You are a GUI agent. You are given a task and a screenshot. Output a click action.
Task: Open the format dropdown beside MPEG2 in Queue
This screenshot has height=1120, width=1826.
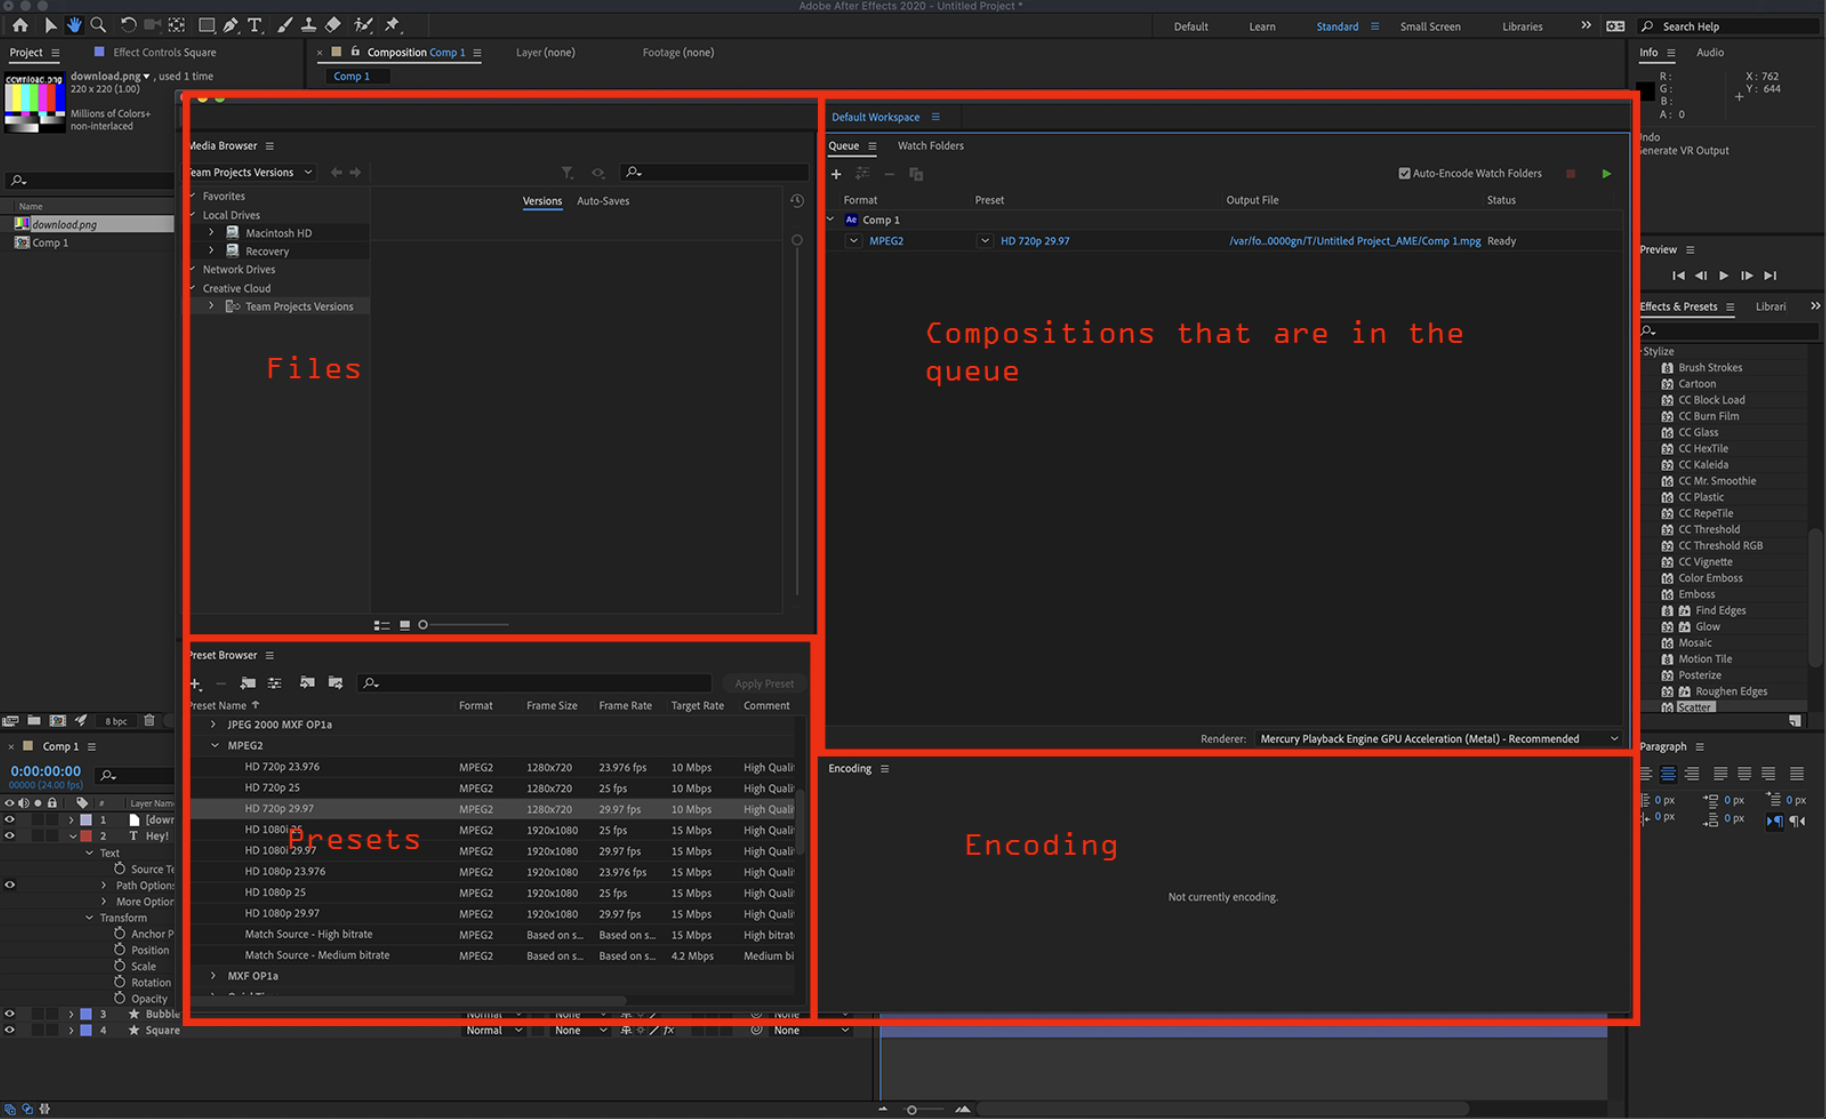(853, 241)
